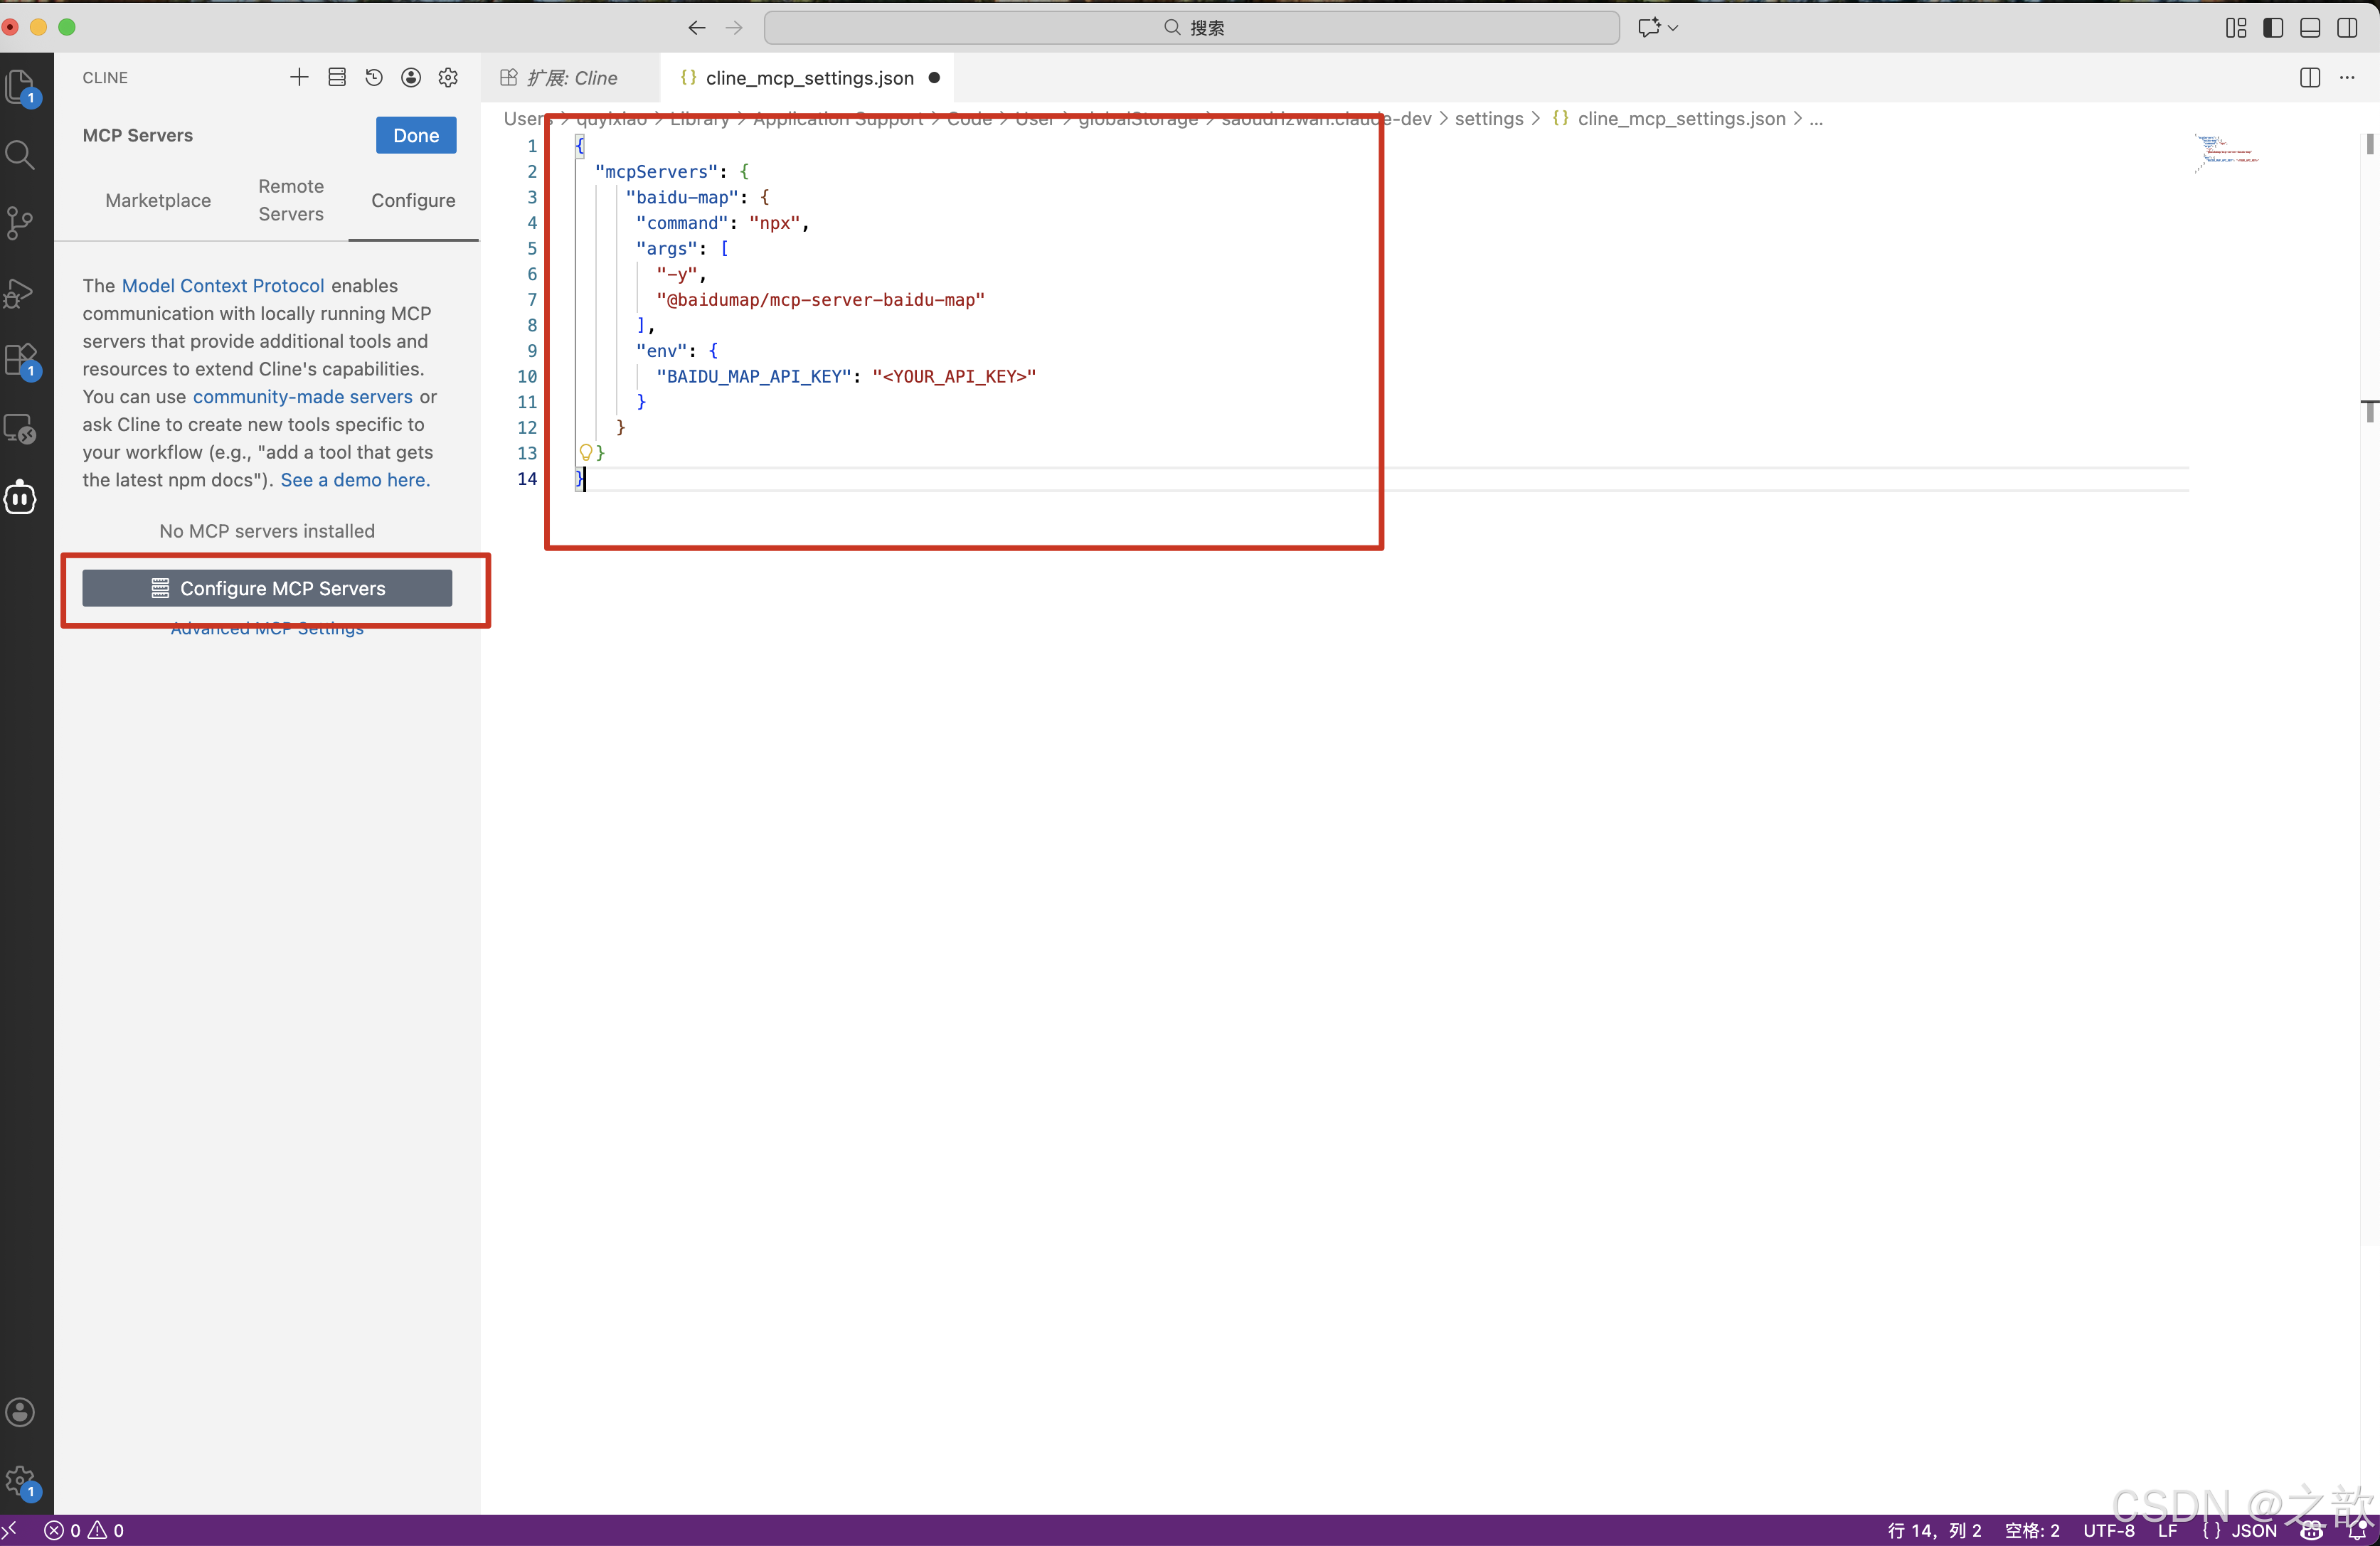
Task: Start a new Cline task with plus icon
Action: point(298,77)
